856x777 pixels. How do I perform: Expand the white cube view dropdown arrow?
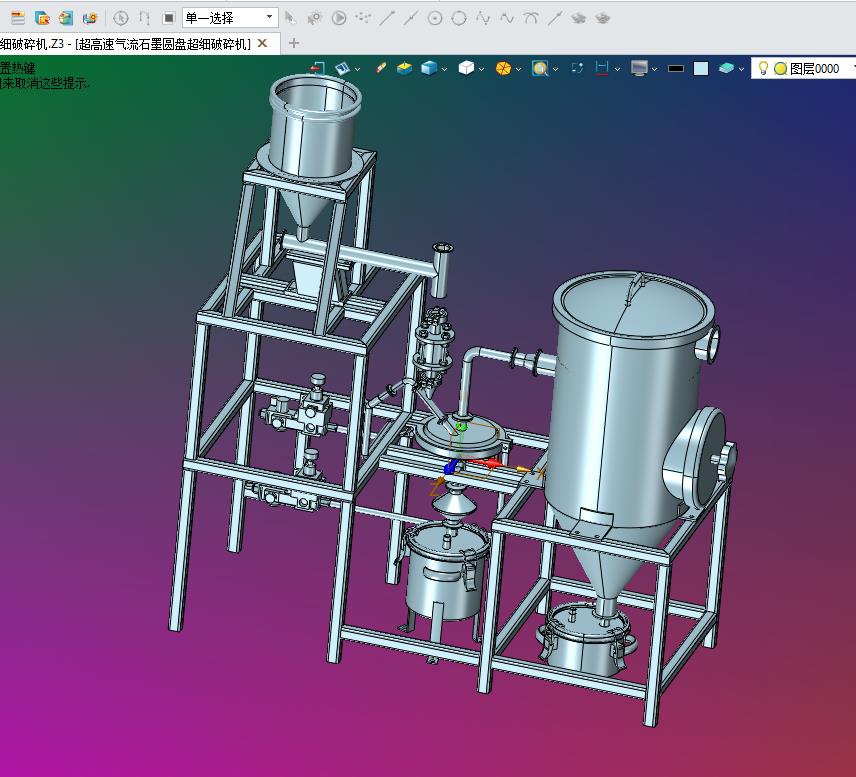pos(482,69)
